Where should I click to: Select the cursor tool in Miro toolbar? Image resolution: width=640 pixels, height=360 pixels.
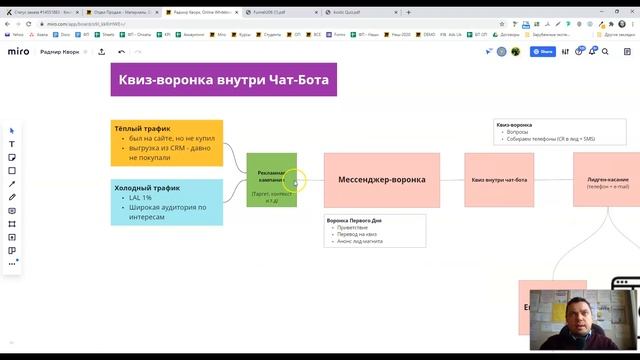[x=12, y=131]
